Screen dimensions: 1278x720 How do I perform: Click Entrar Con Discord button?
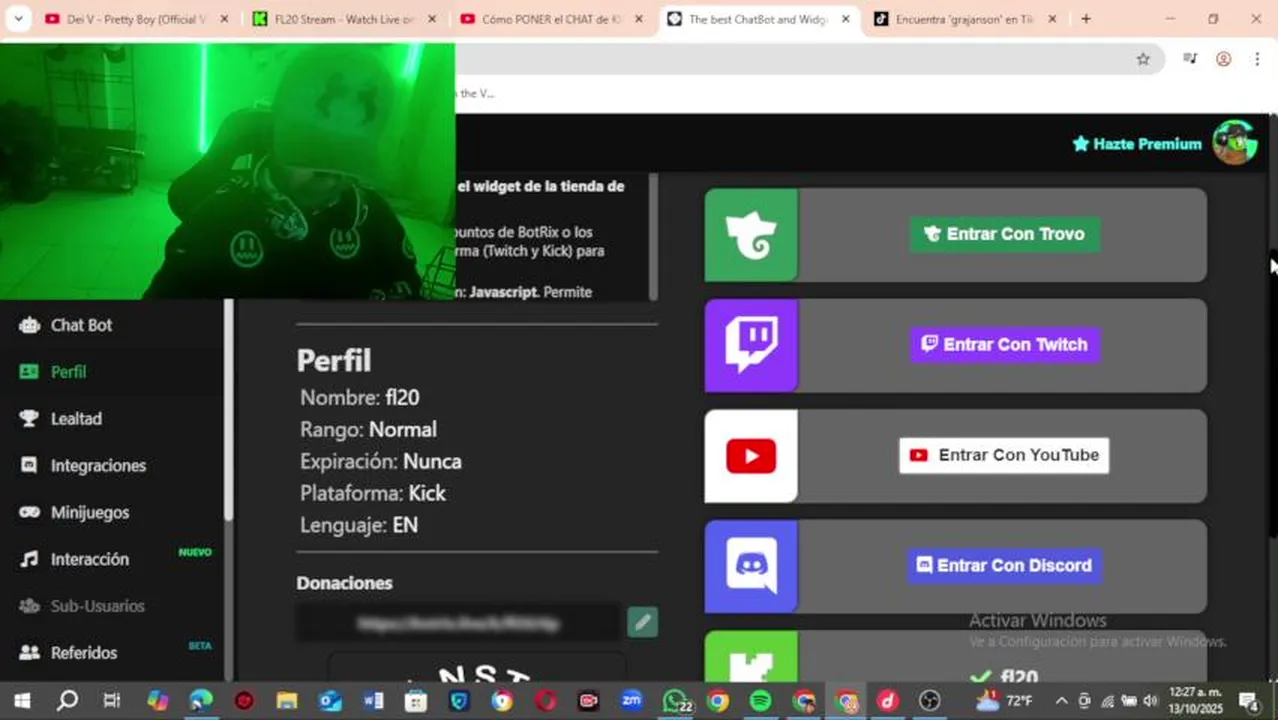click(1004, 565)
